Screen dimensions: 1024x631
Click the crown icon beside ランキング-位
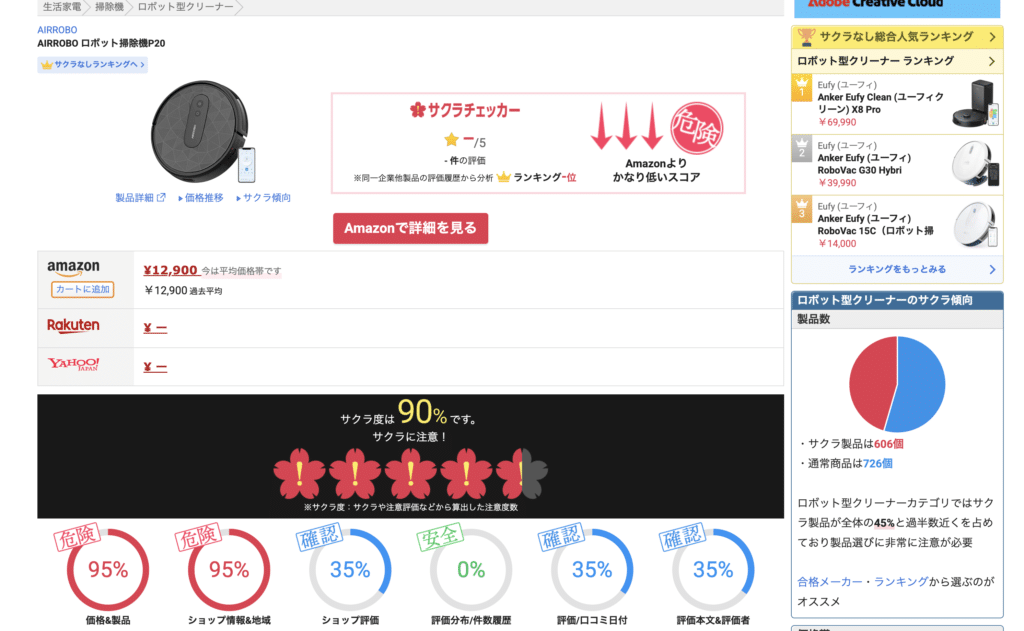pyautogui.click(x=504, y=177)
